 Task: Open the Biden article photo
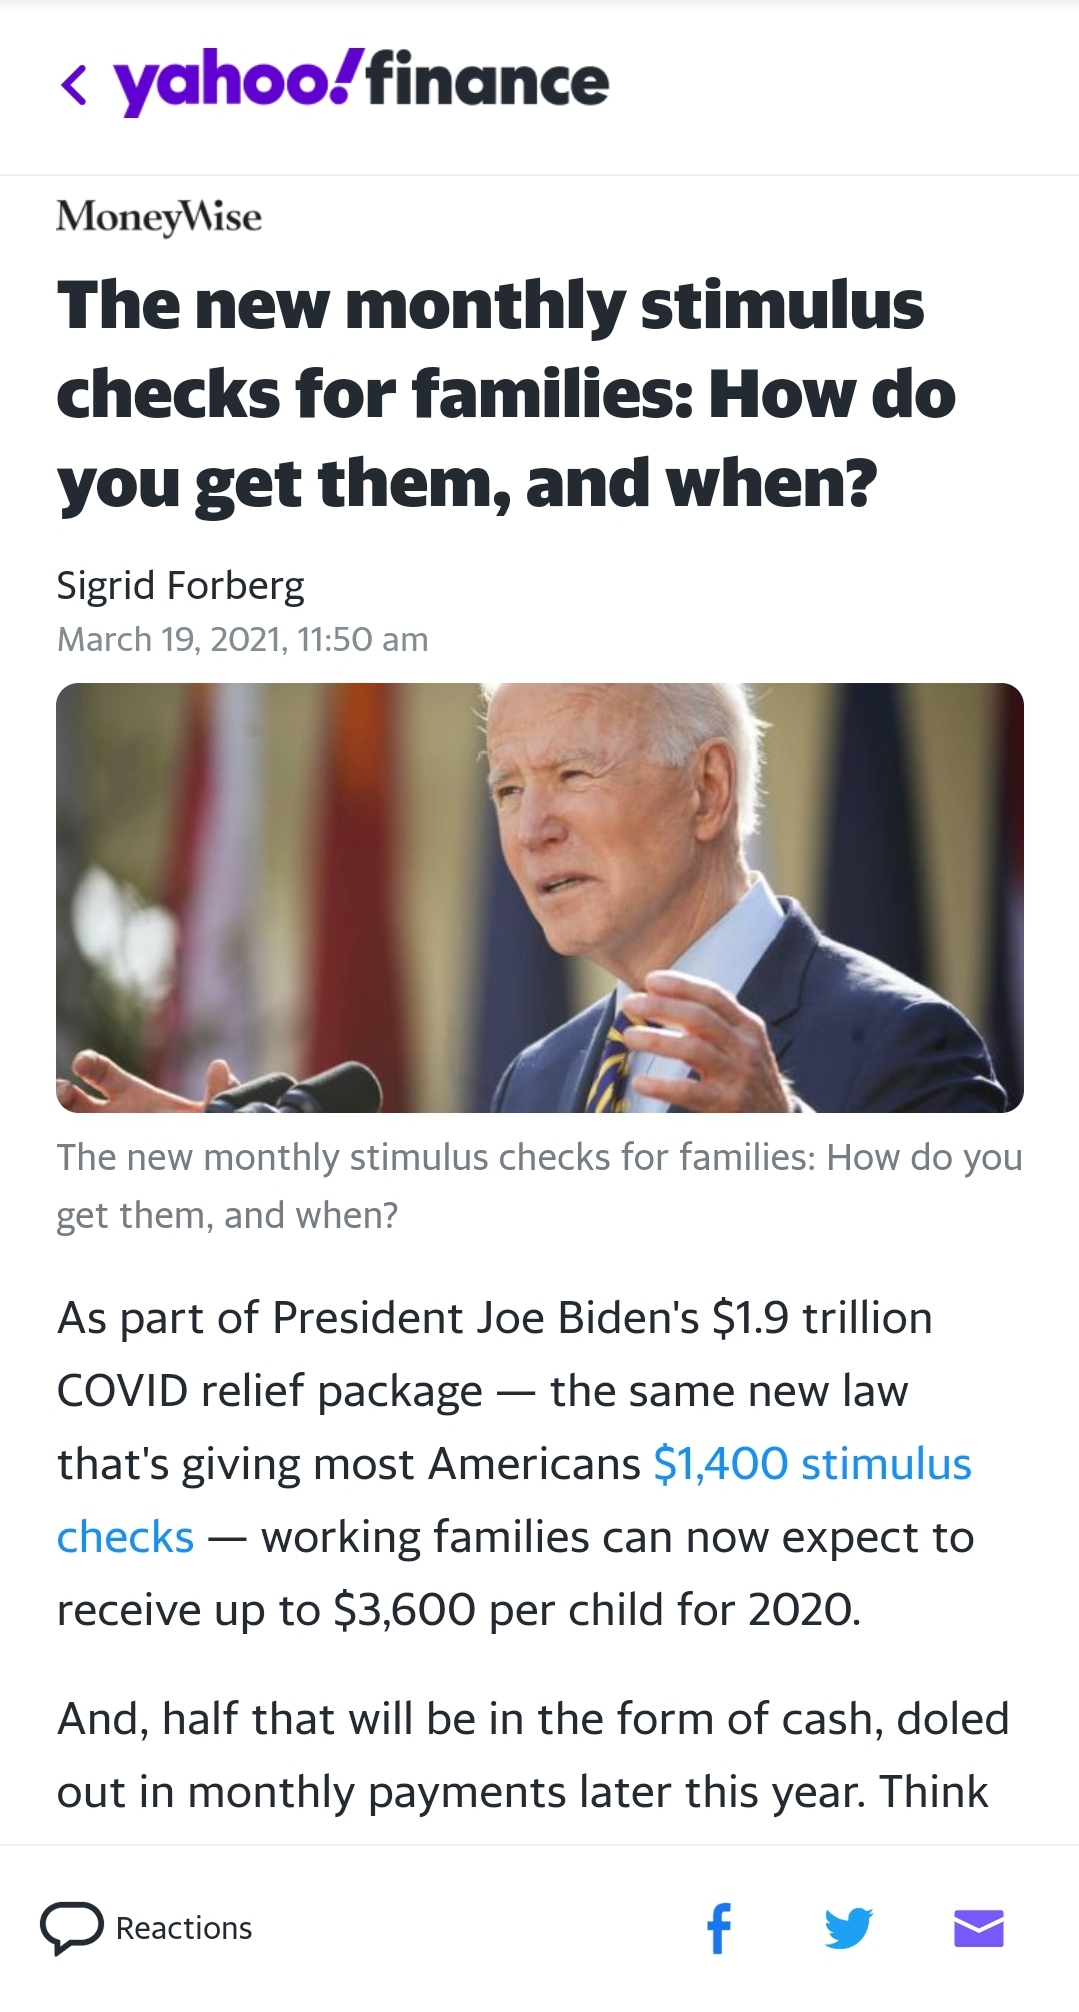pyautogui.click(x=540, y=897)
